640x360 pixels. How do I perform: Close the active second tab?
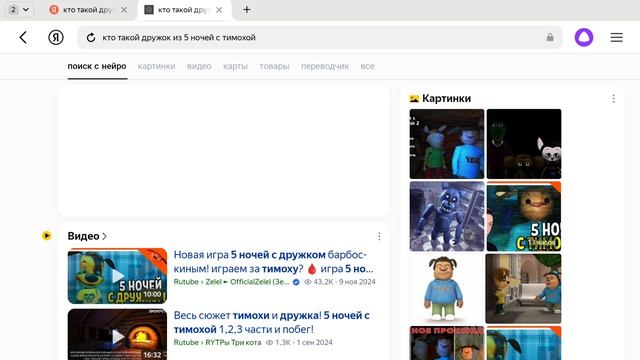coord(219,10)
